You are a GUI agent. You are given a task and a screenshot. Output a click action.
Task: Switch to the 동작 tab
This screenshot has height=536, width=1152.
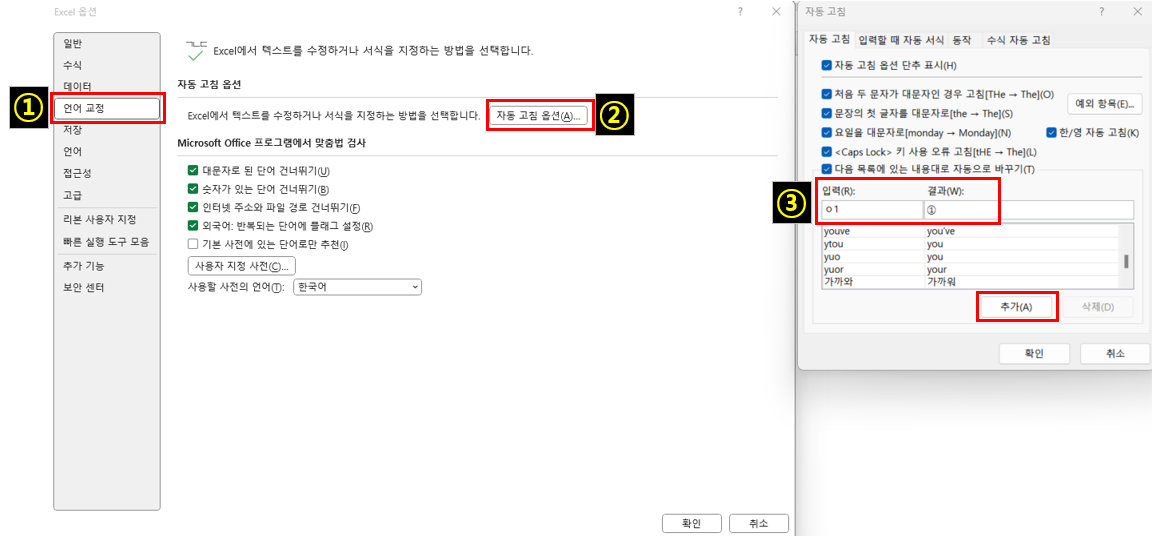click(962, 40)
